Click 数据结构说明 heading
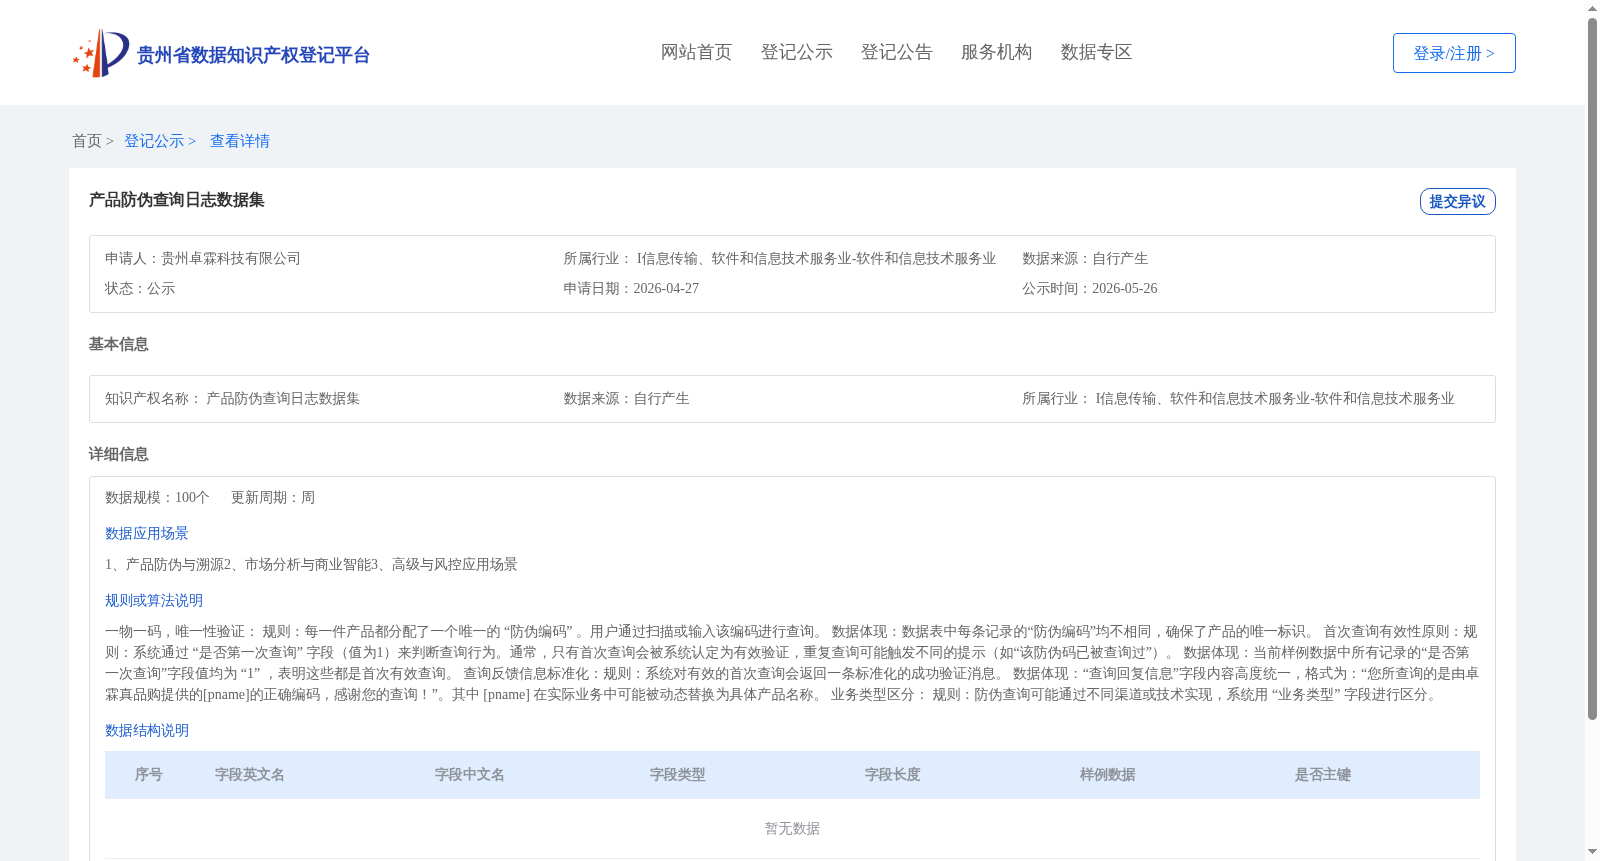This screenshot has width=1600, height=861. coord(147,730)
